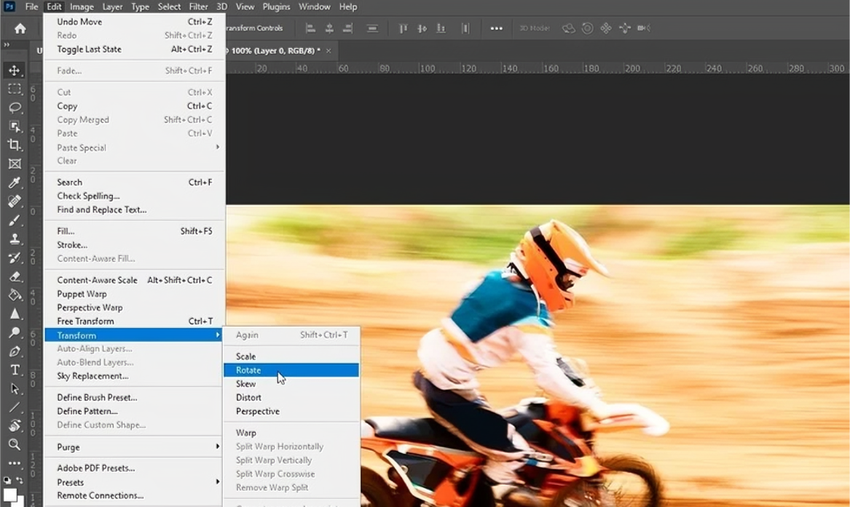Choose Skew in the Transform submenu
This screenshot has height=507, width=850.
point(291,383)
